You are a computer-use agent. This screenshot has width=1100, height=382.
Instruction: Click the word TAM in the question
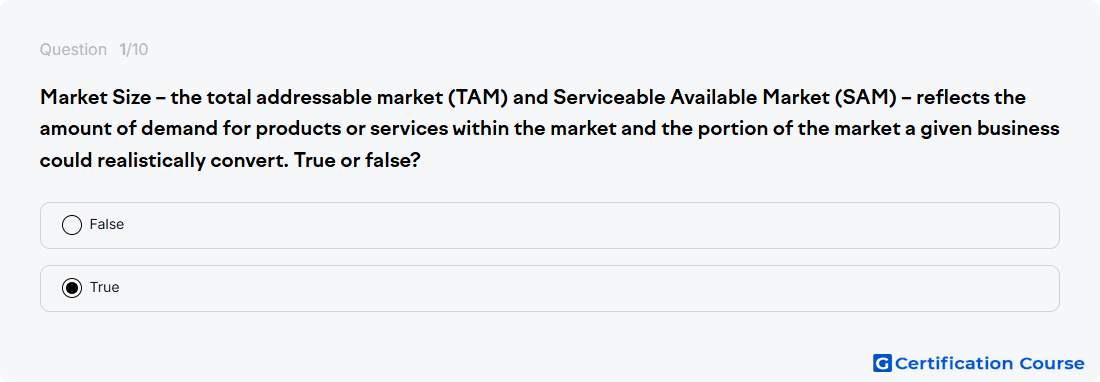[477, 97]
